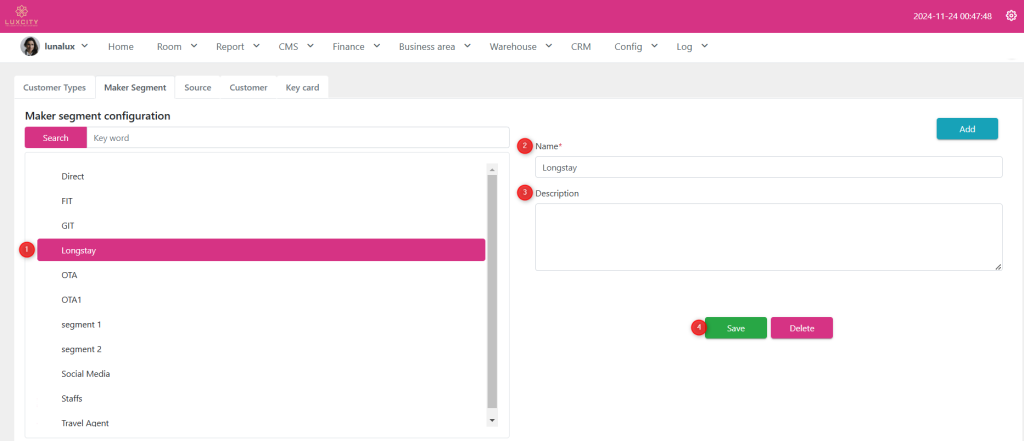Switch to the Customer Types tab
The height and width of the screenshot is (441, 1024).
point(55,88)
